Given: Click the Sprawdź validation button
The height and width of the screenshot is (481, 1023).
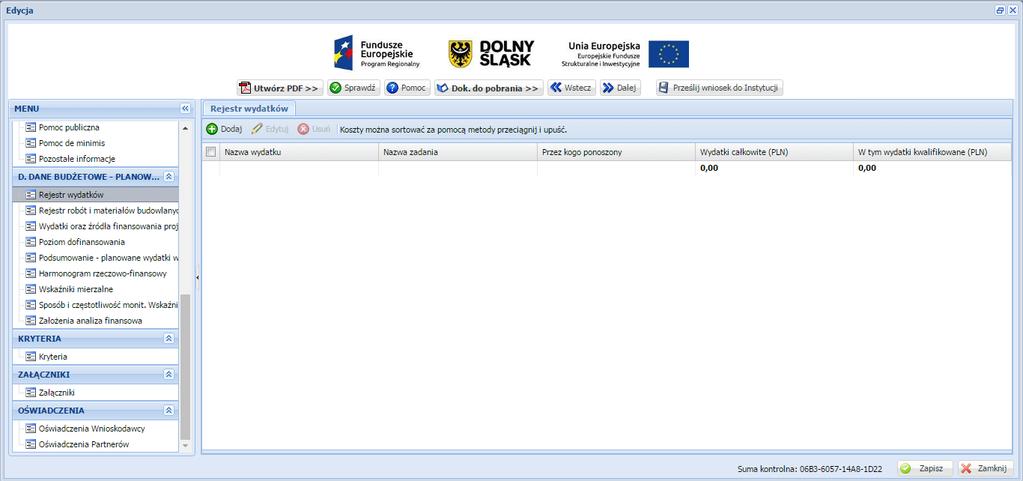Looking at the screenshot, I should (353, 88).
